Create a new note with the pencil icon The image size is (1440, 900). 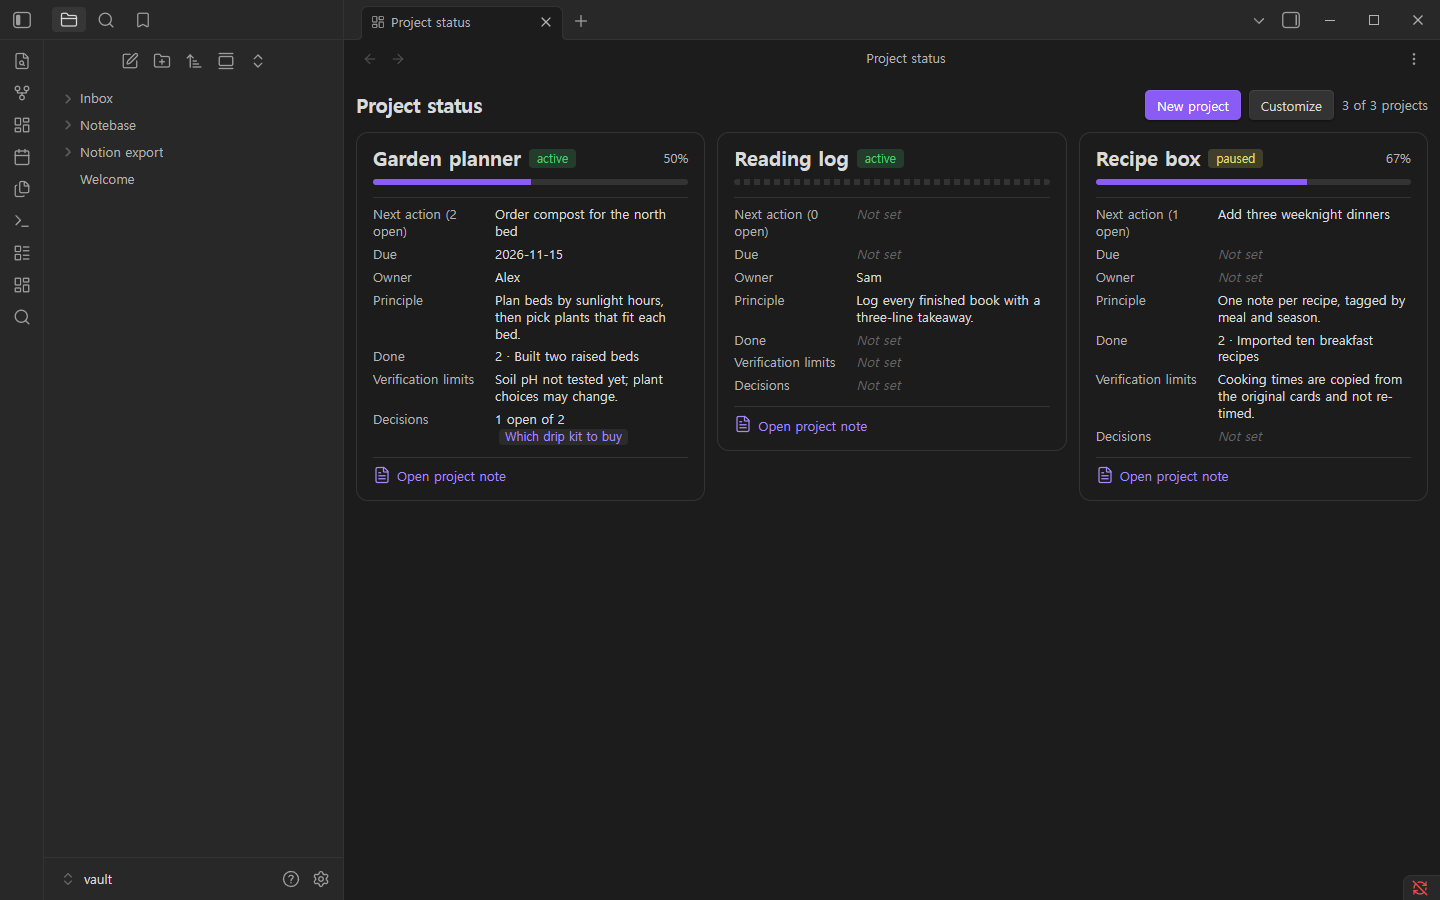pos(130,61)
